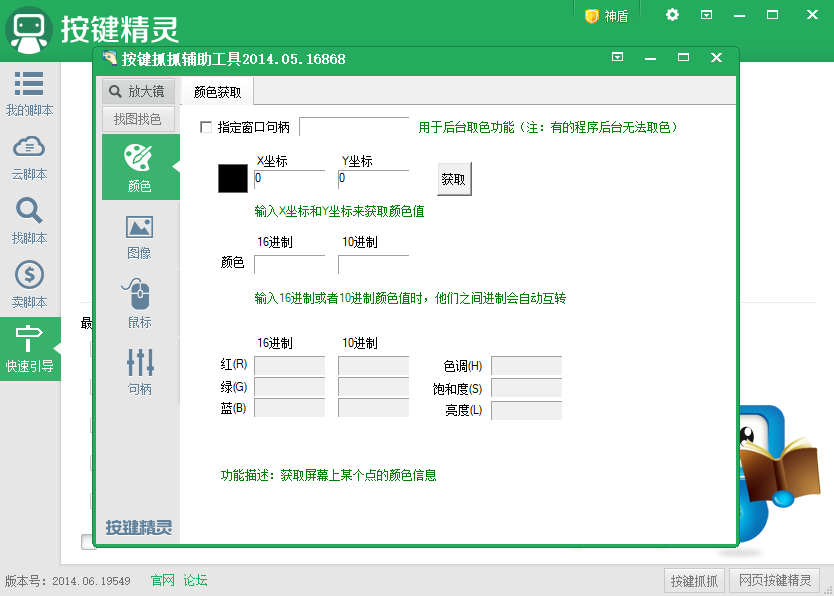Click the color 16进制 input field
Screen dimensions: 834x596
click(289, 264)
